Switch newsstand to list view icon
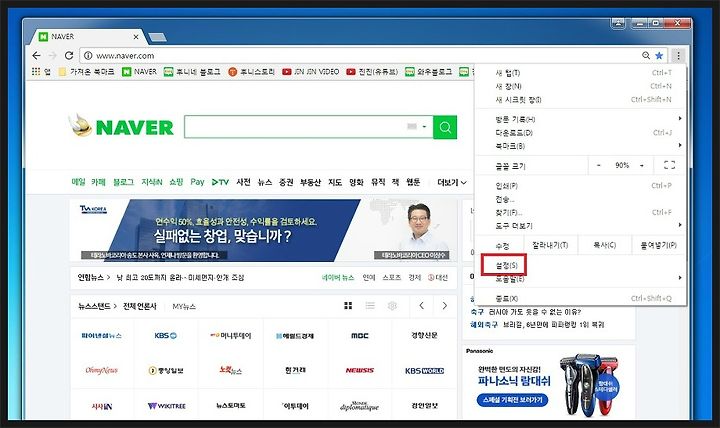 [x=370, y=305]
